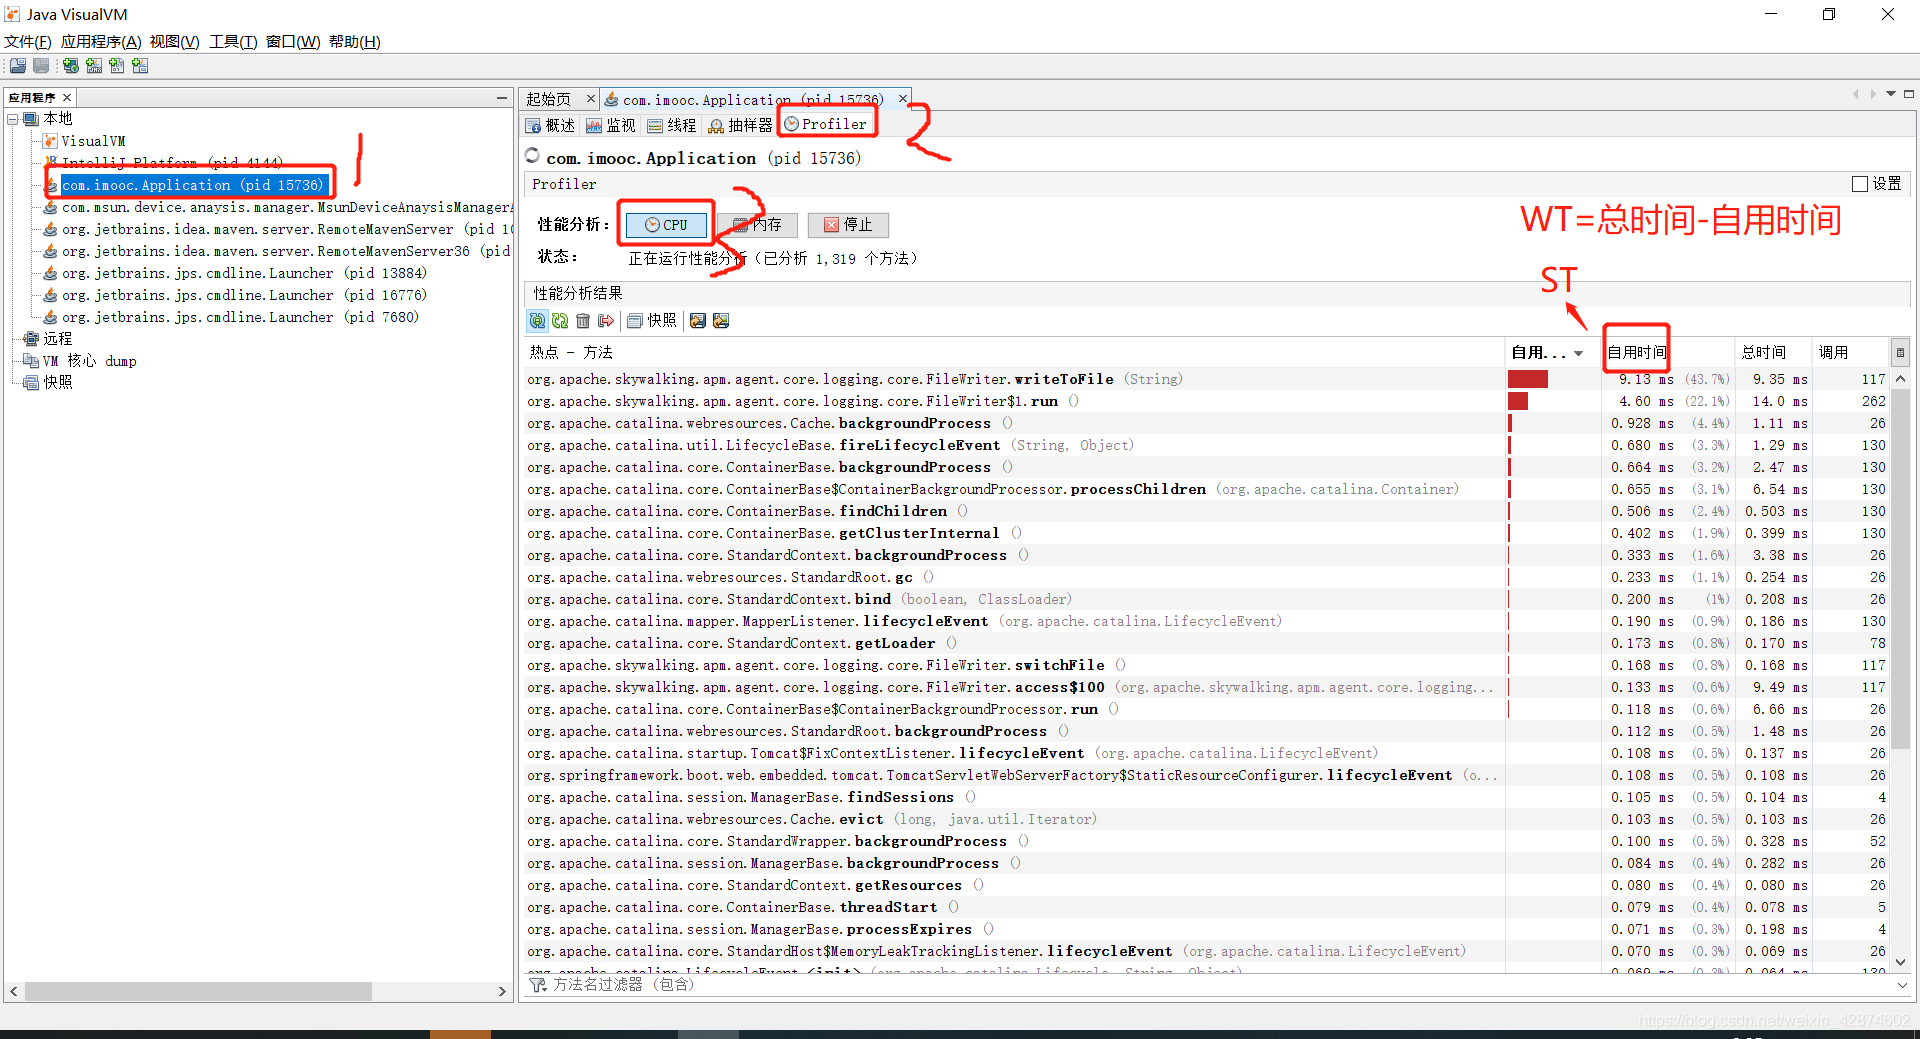Click the results table scroll-down arrow

[1901, 962]
